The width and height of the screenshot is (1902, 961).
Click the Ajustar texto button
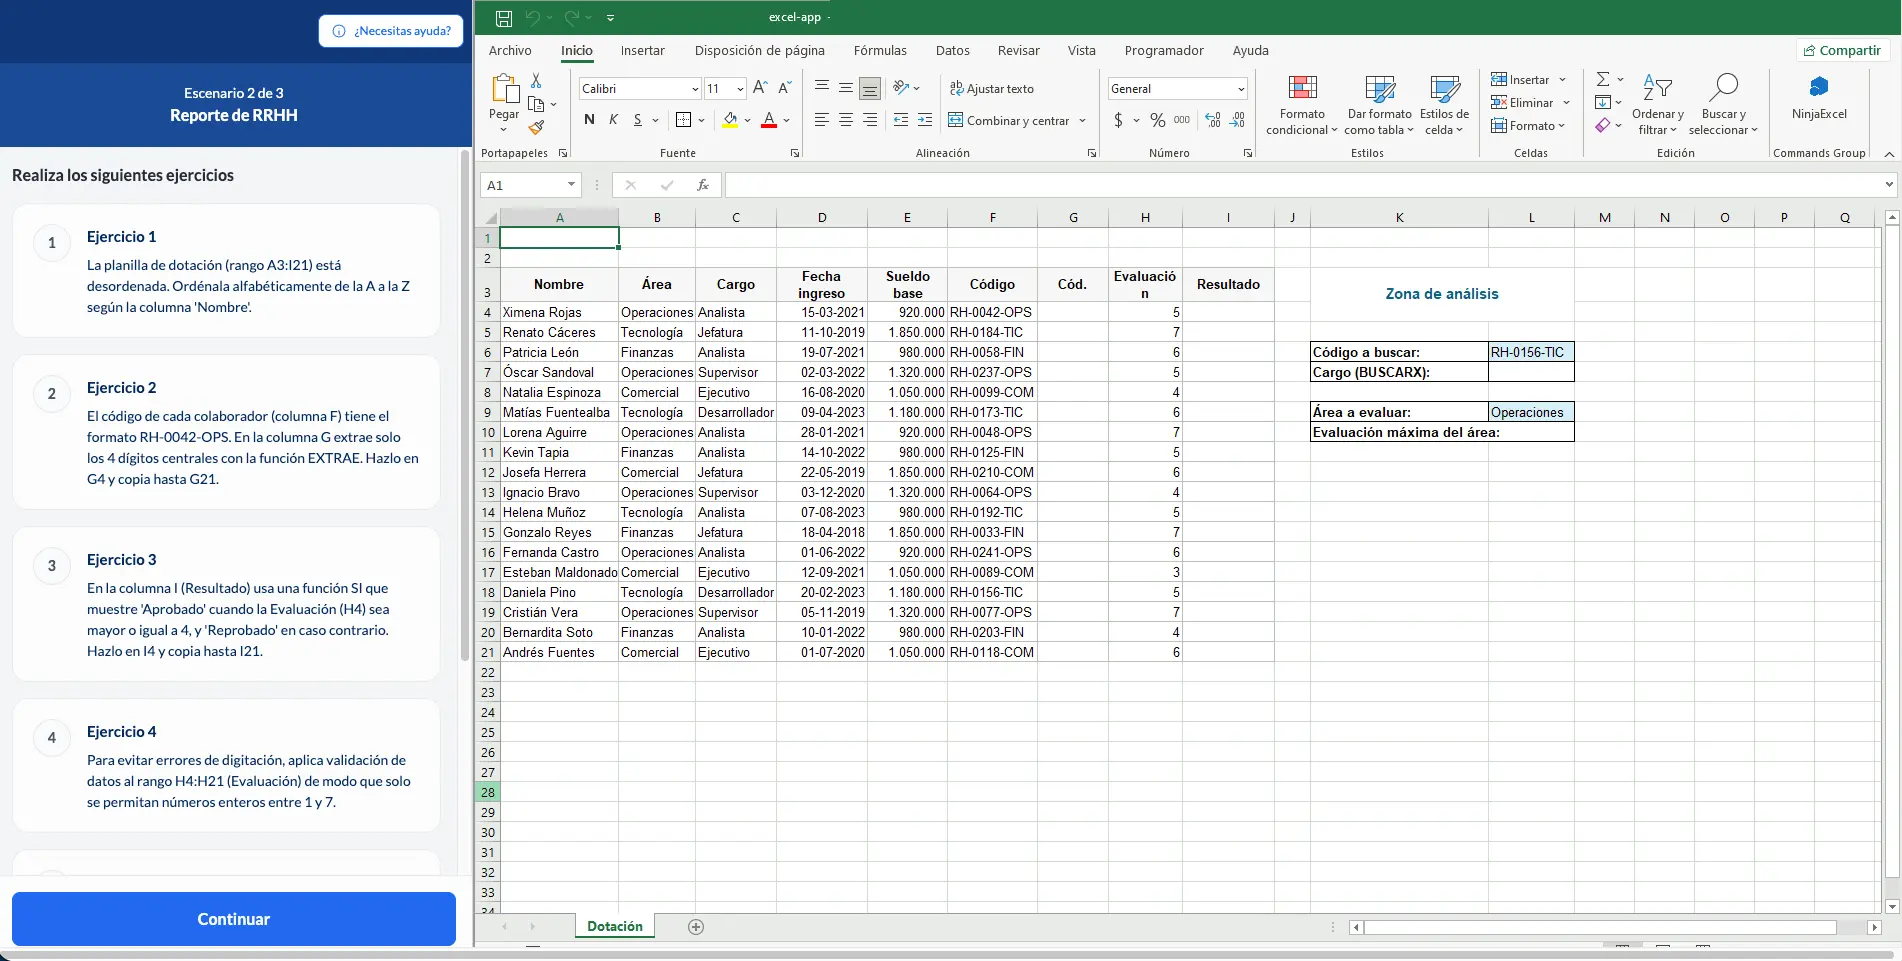pos(992,89)
